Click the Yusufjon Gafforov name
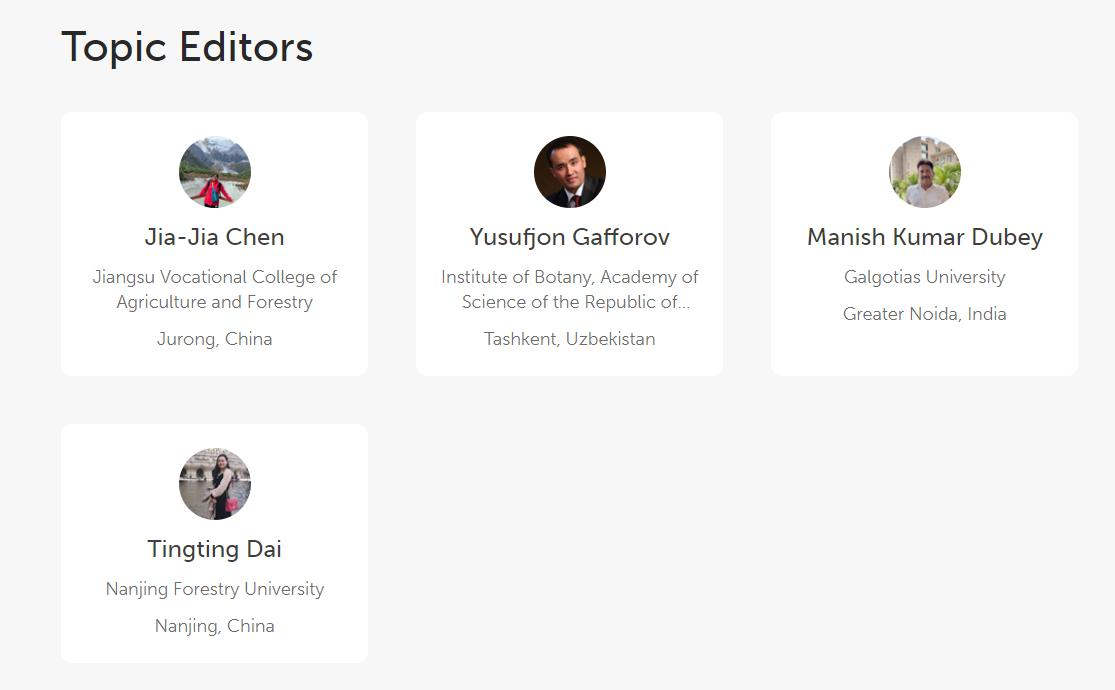This screenshot has width=1115, height=690. click(570, 237)
